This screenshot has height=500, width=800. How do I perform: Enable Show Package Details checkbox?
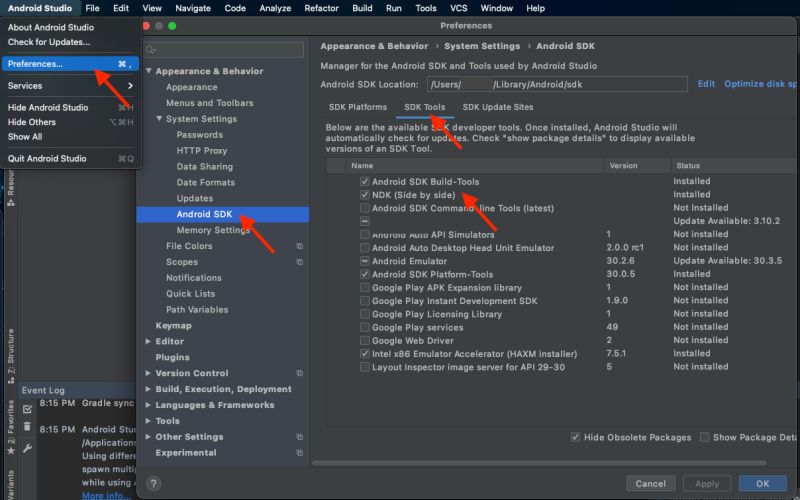coord(705,437)
